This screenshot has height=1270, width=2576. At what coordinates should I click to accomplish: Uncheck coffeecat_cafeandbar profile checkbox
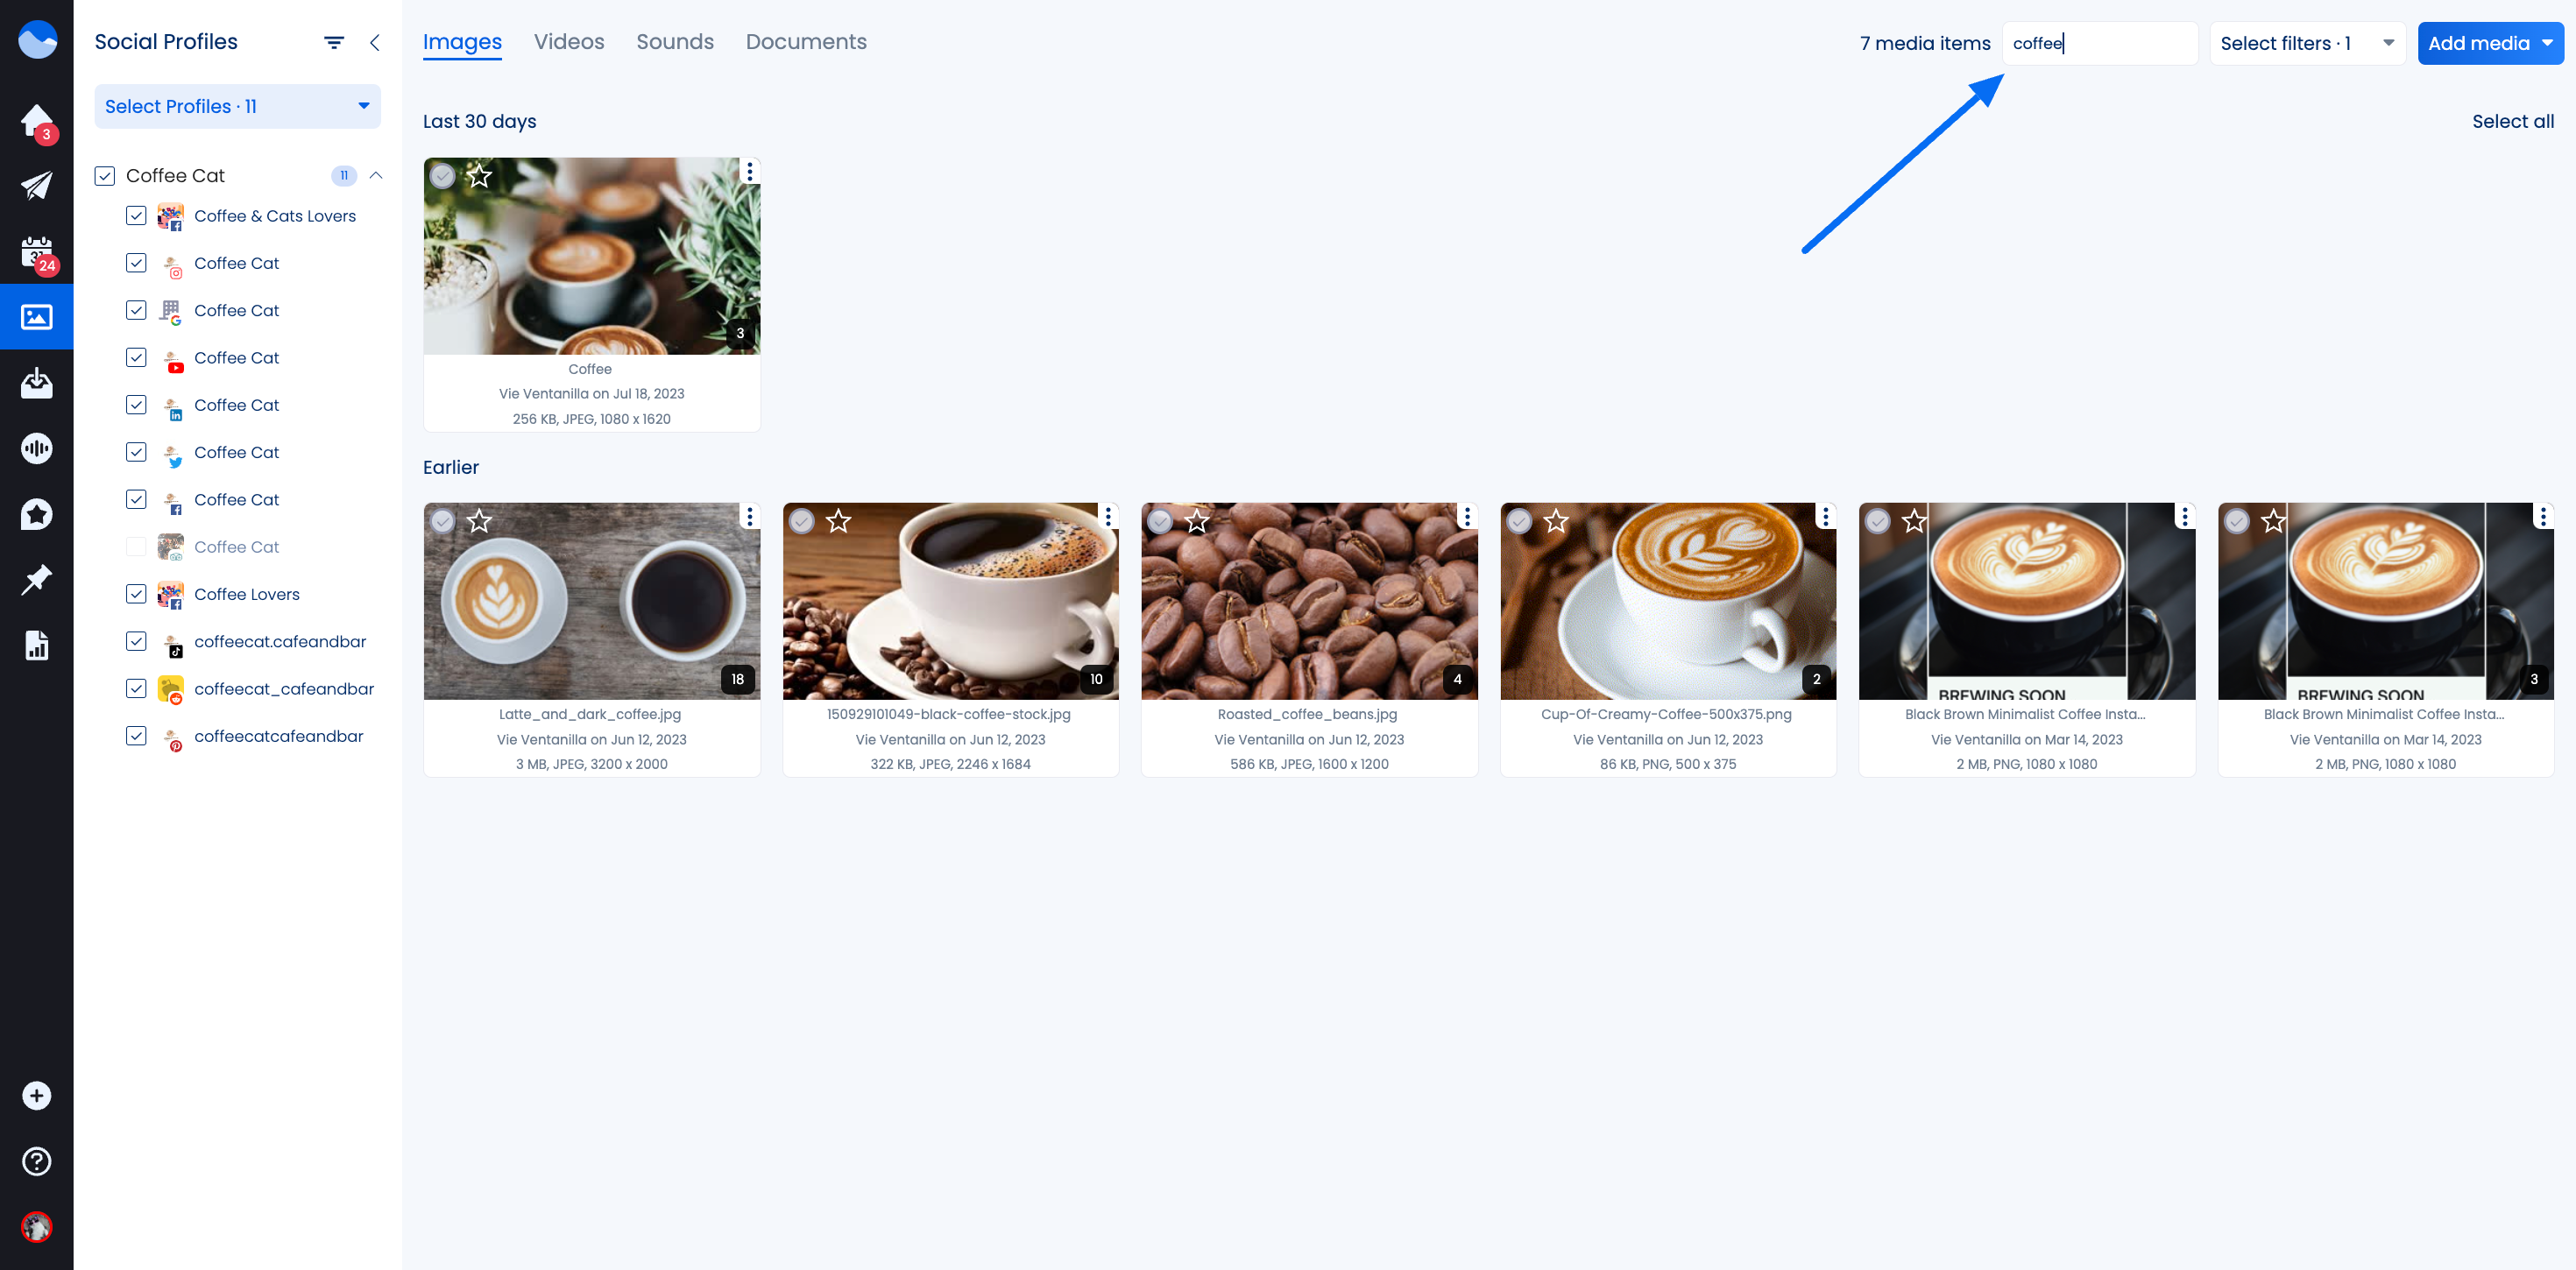click(136, 689)
